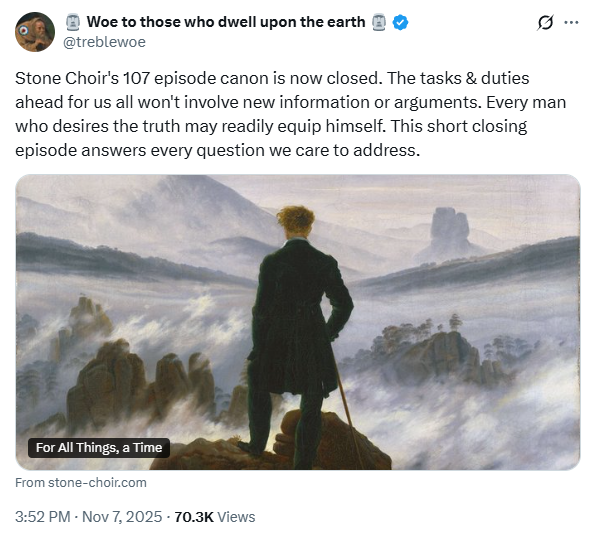Open the treblewoe profile avatar
This screenshot has height=540, width=596.
click(x=35, y=32)
